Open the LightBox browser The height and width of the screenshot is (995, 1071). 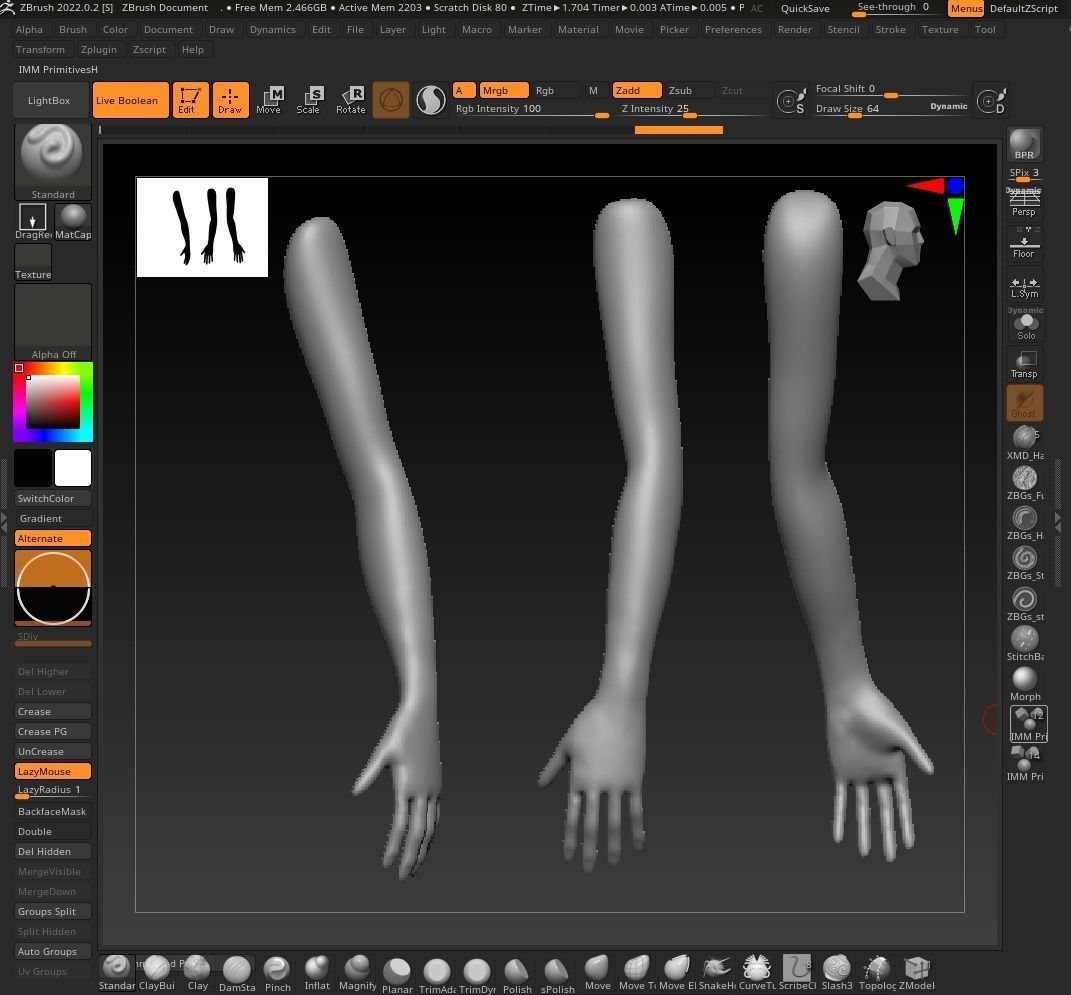48,100
